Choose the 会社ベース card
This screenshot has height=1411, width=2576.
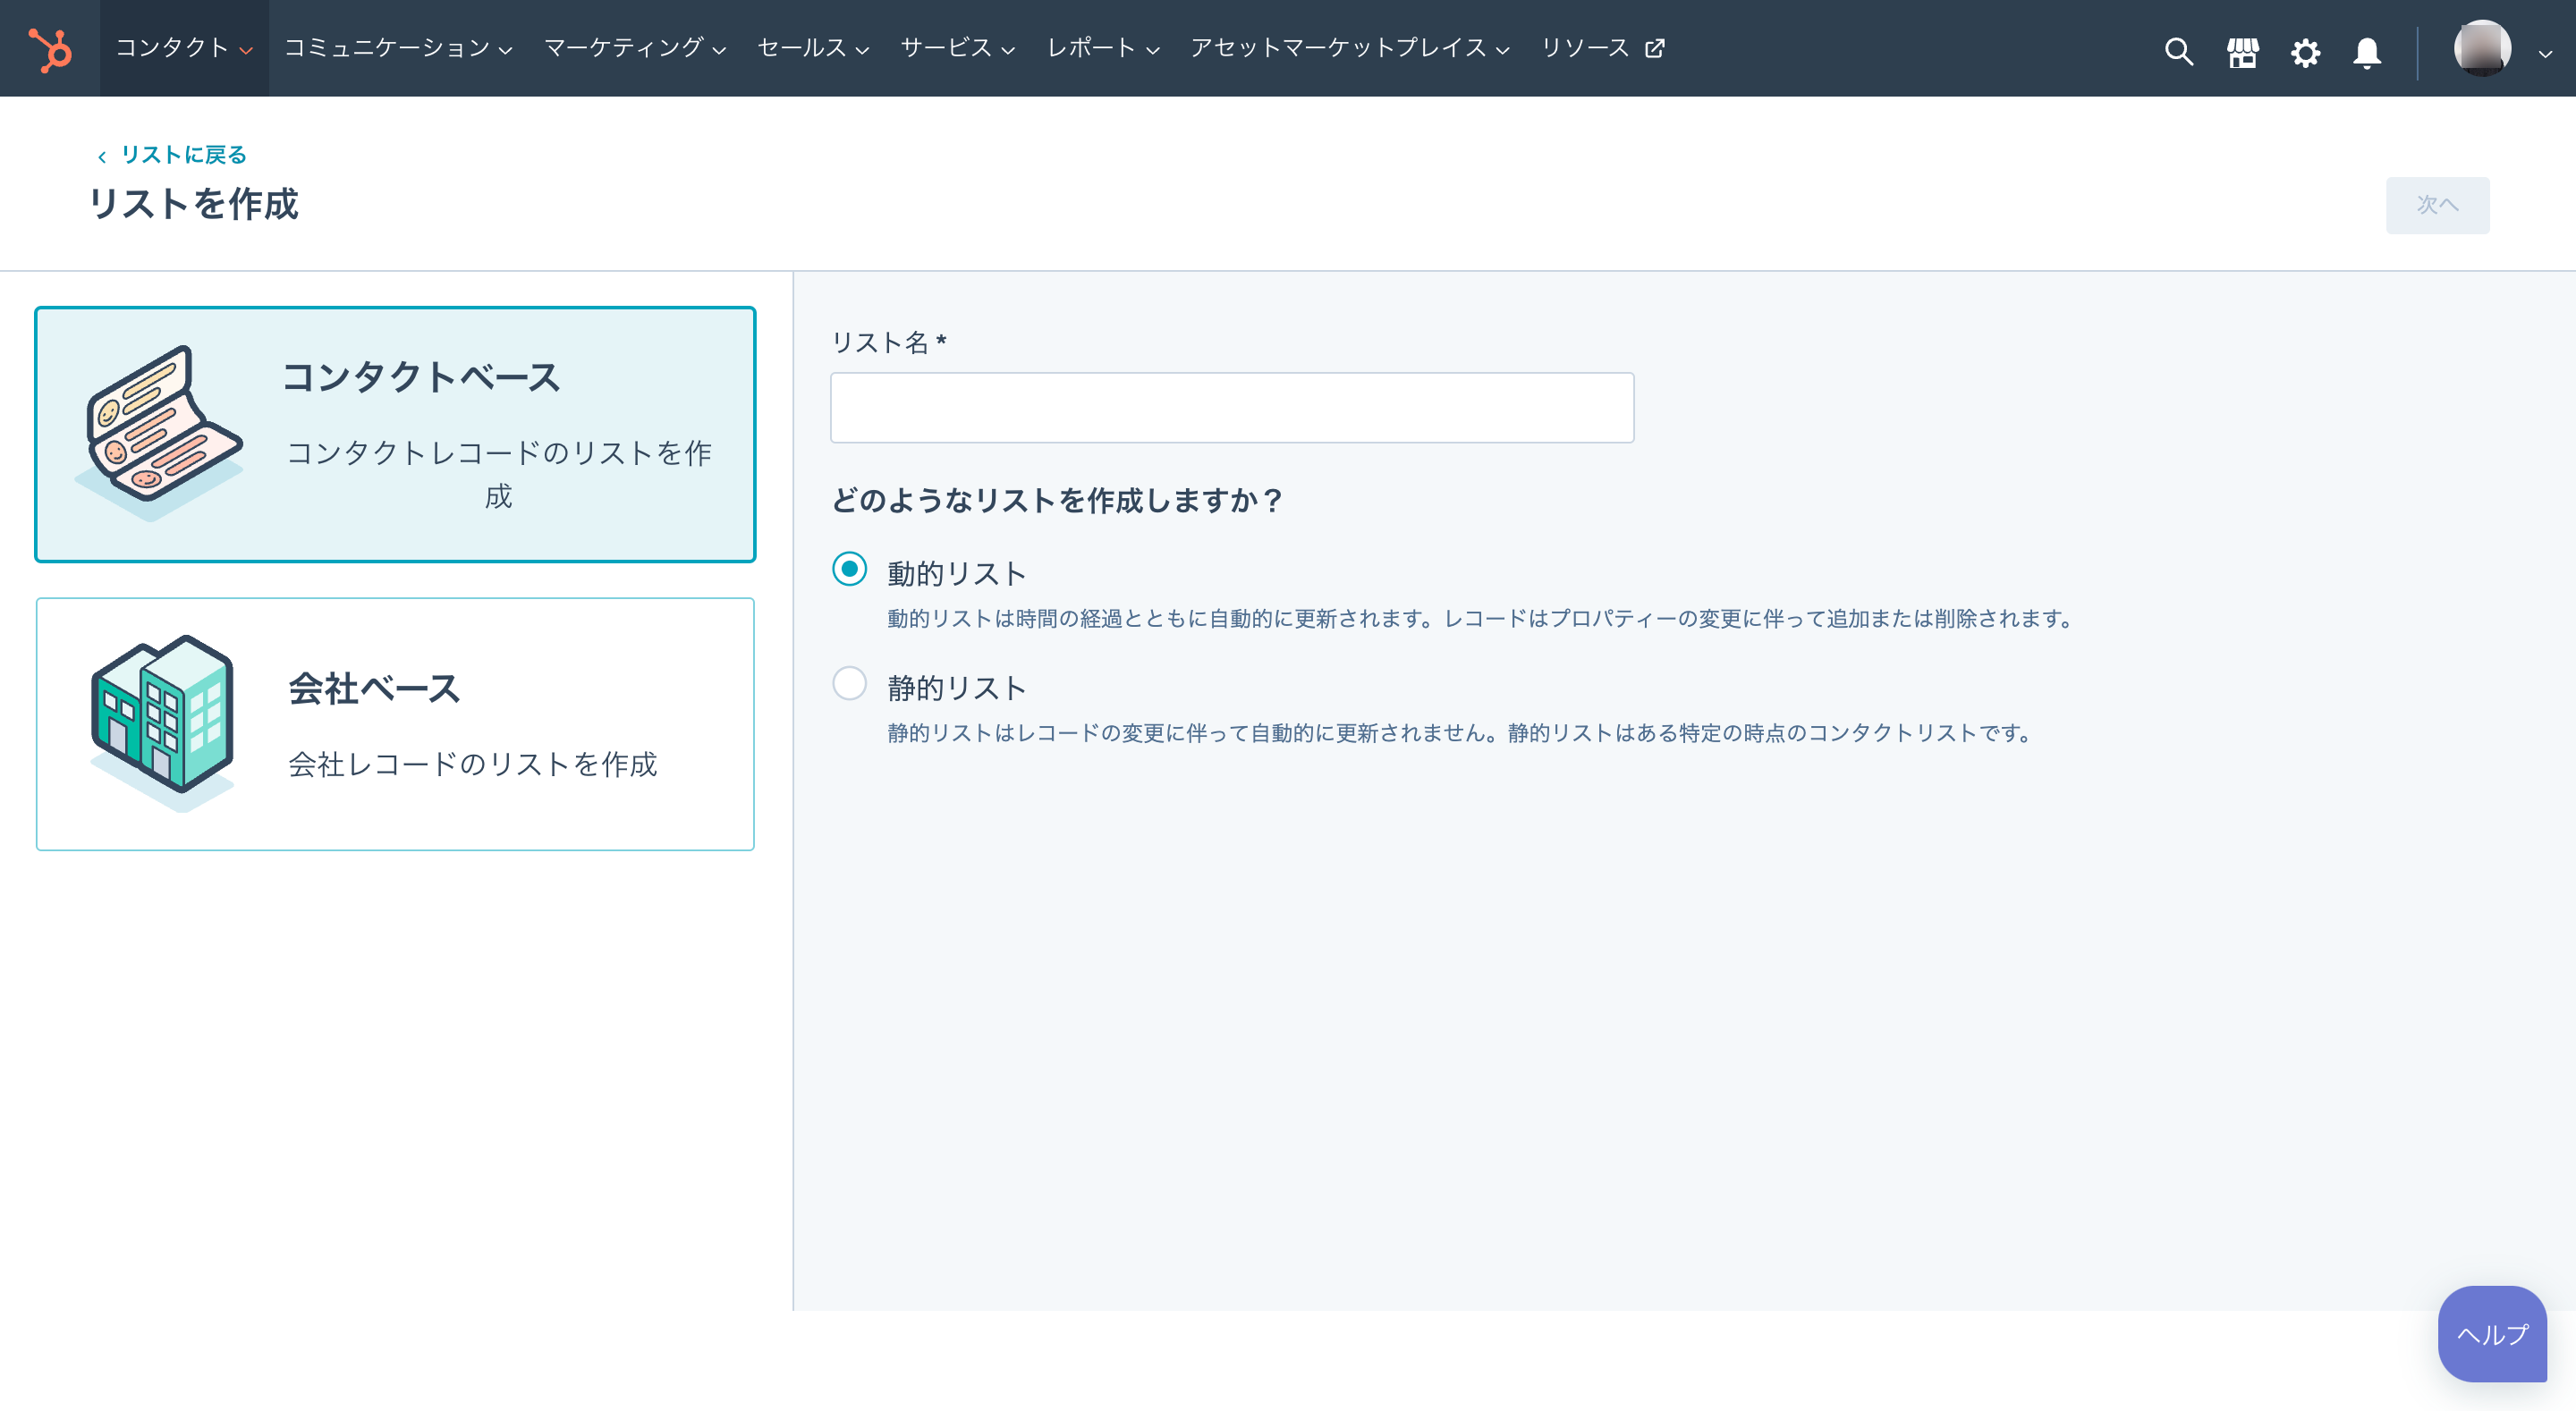[395, 724]
